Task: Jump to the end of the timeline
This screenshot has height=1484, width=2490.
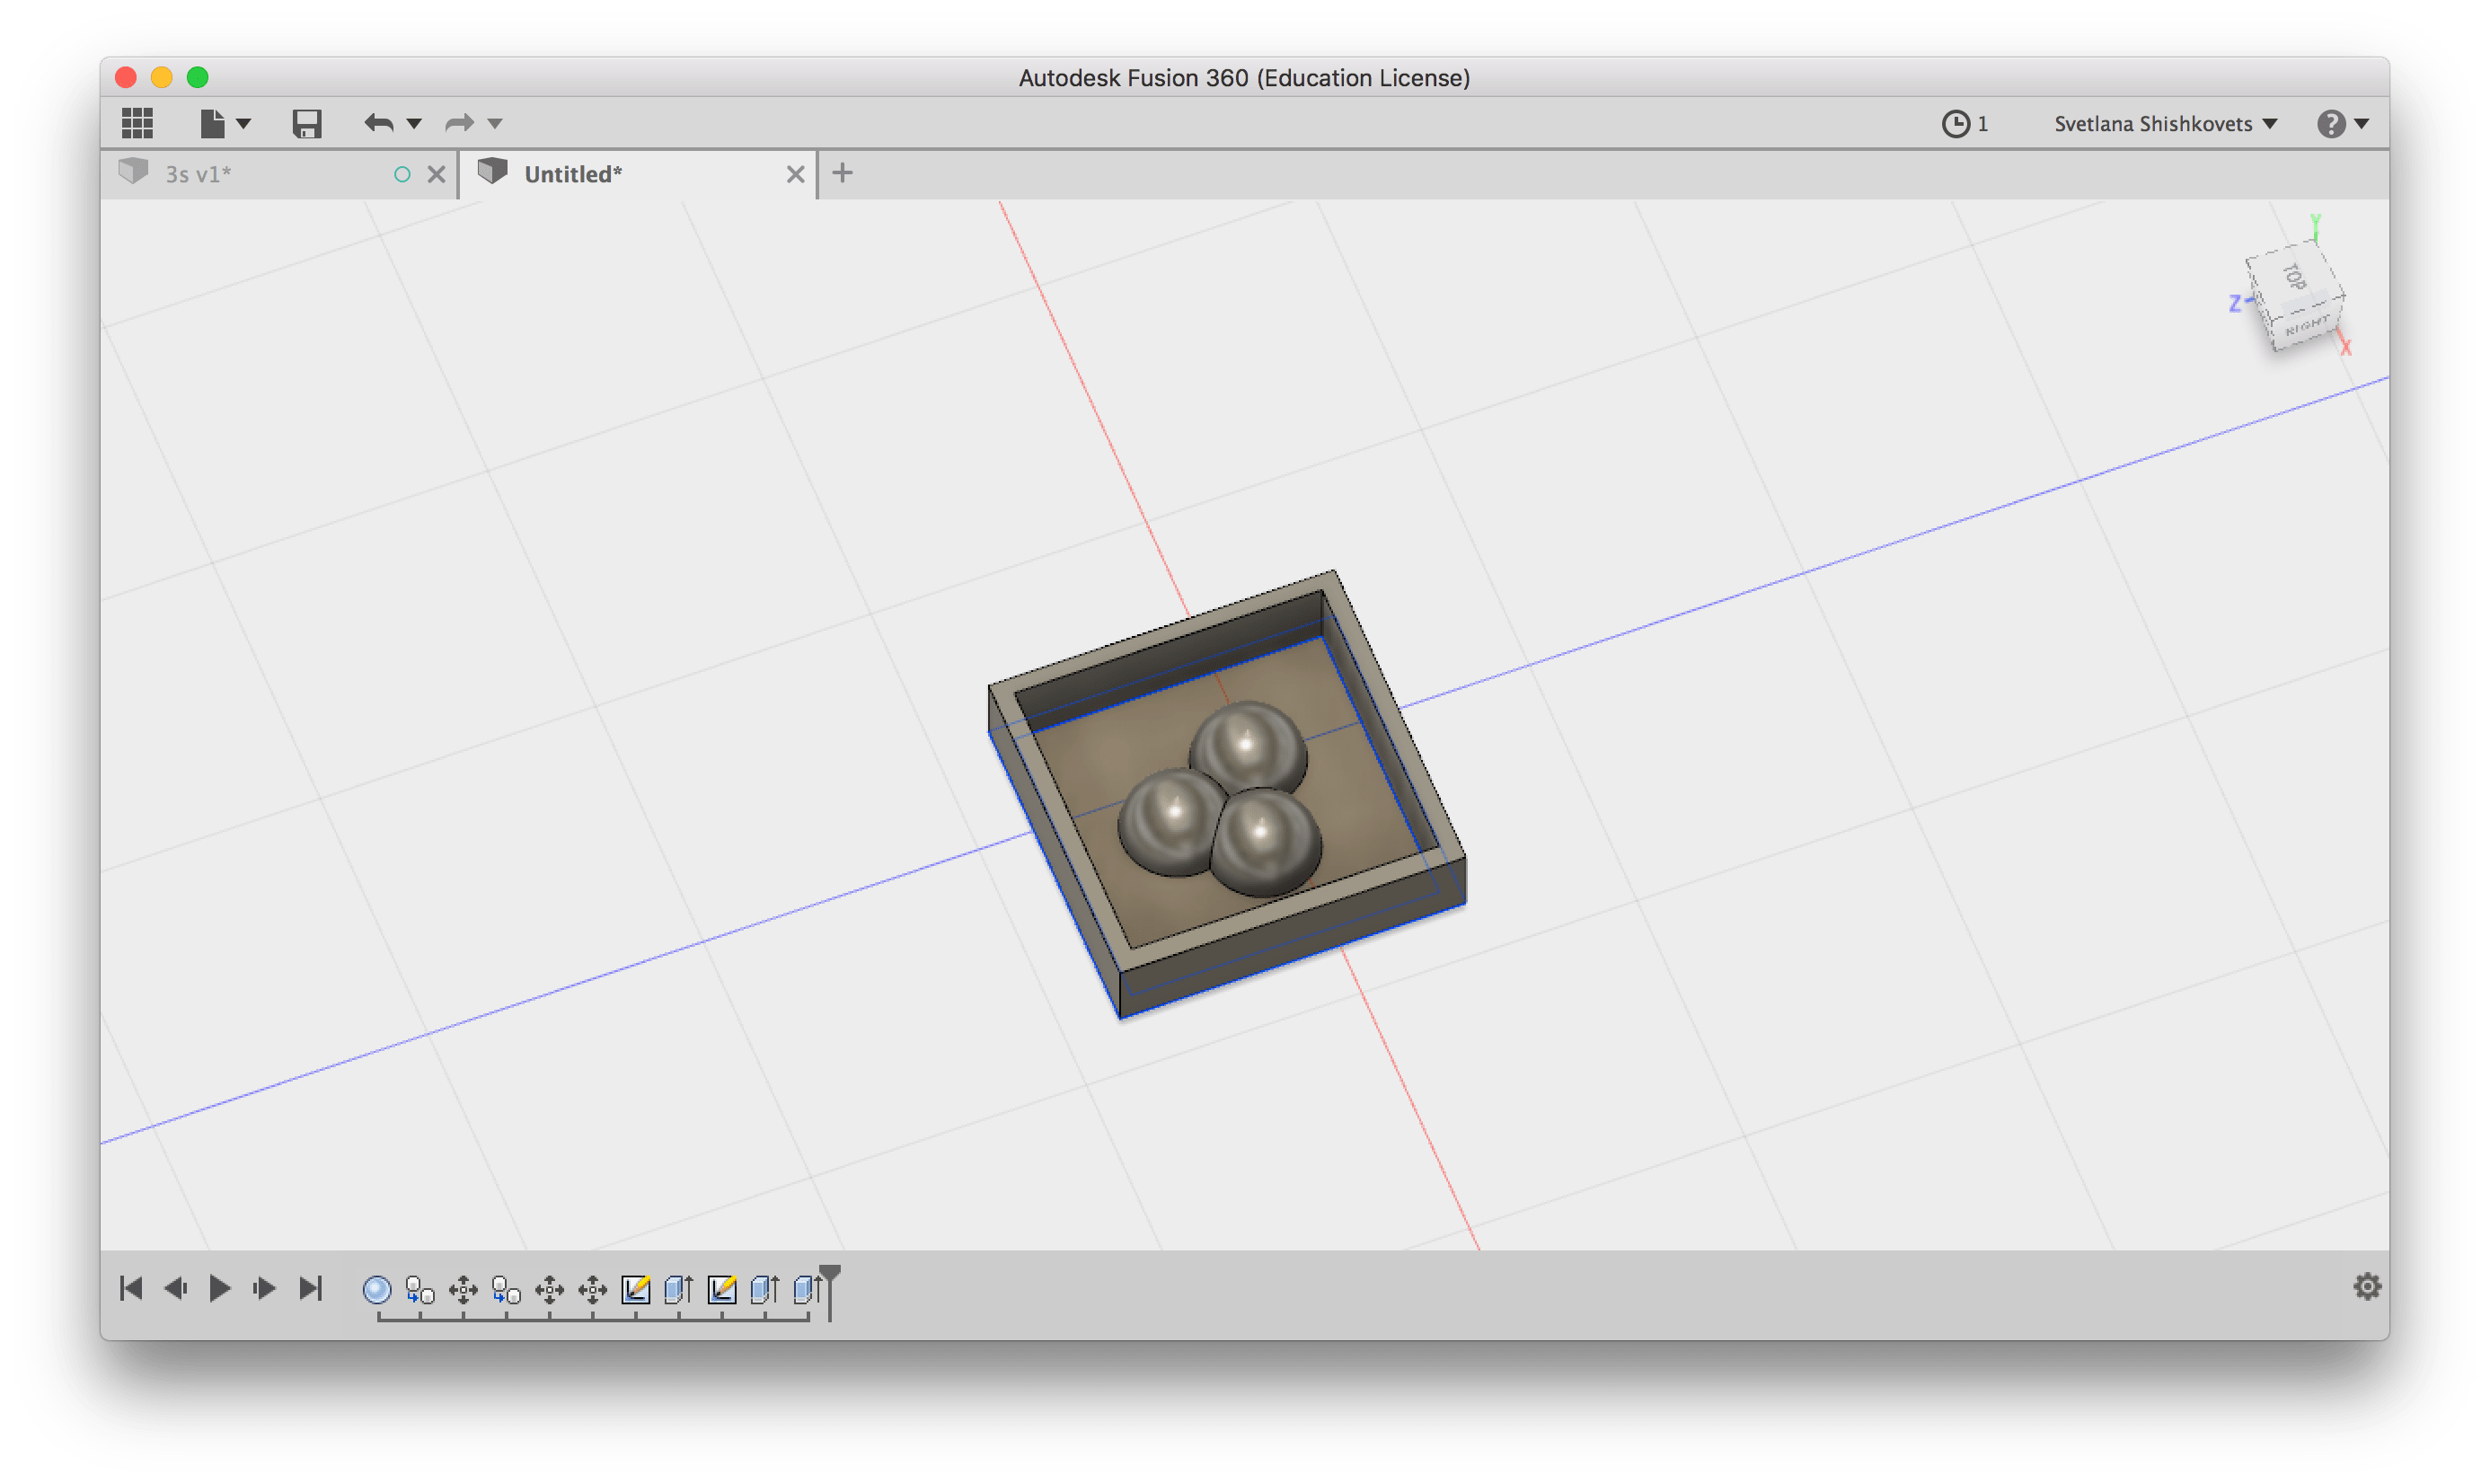Action: [x=311, y=1288]
